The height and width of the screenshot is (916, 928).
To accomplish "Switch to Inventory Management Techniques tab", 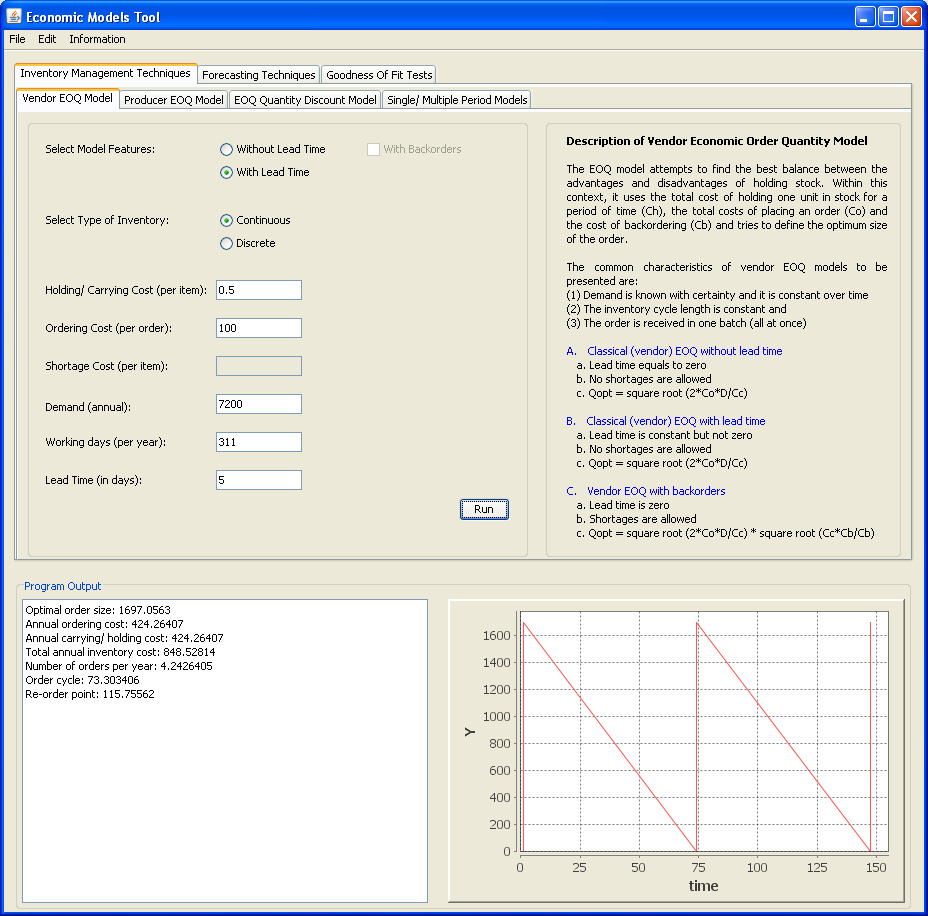I will (x=105, y=73).
